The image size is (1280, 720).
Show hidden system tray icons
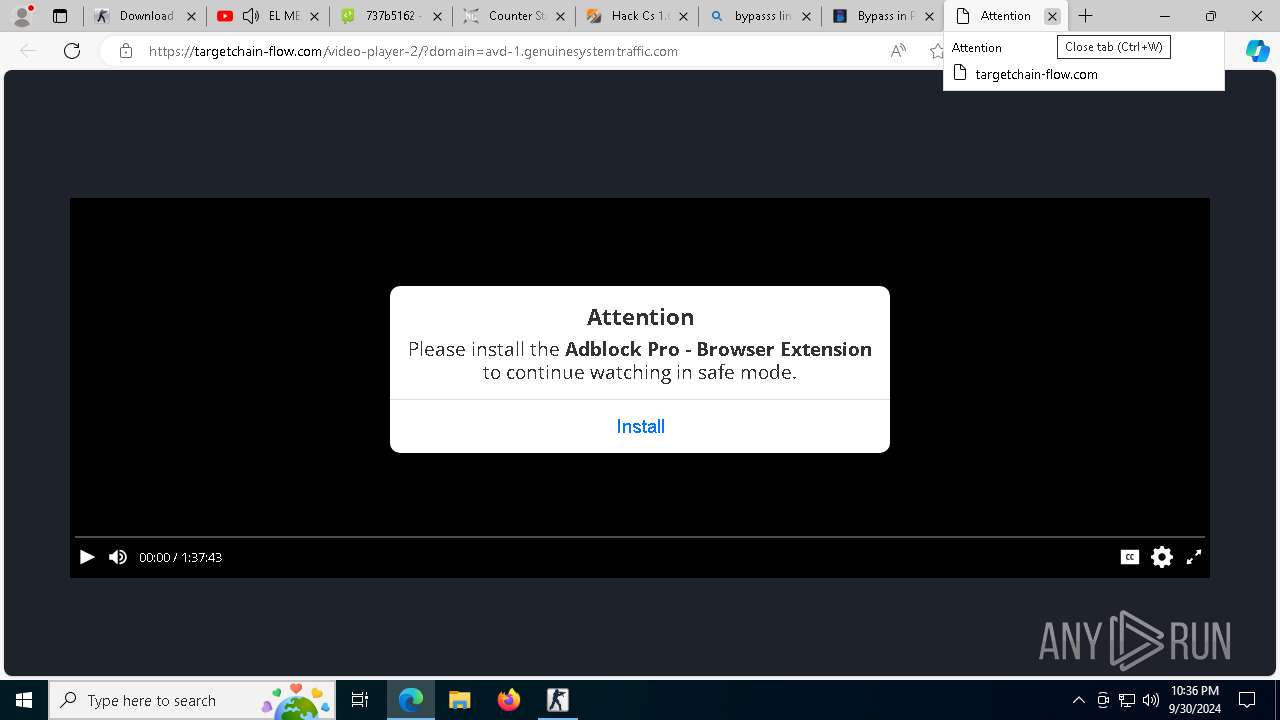1078,700
